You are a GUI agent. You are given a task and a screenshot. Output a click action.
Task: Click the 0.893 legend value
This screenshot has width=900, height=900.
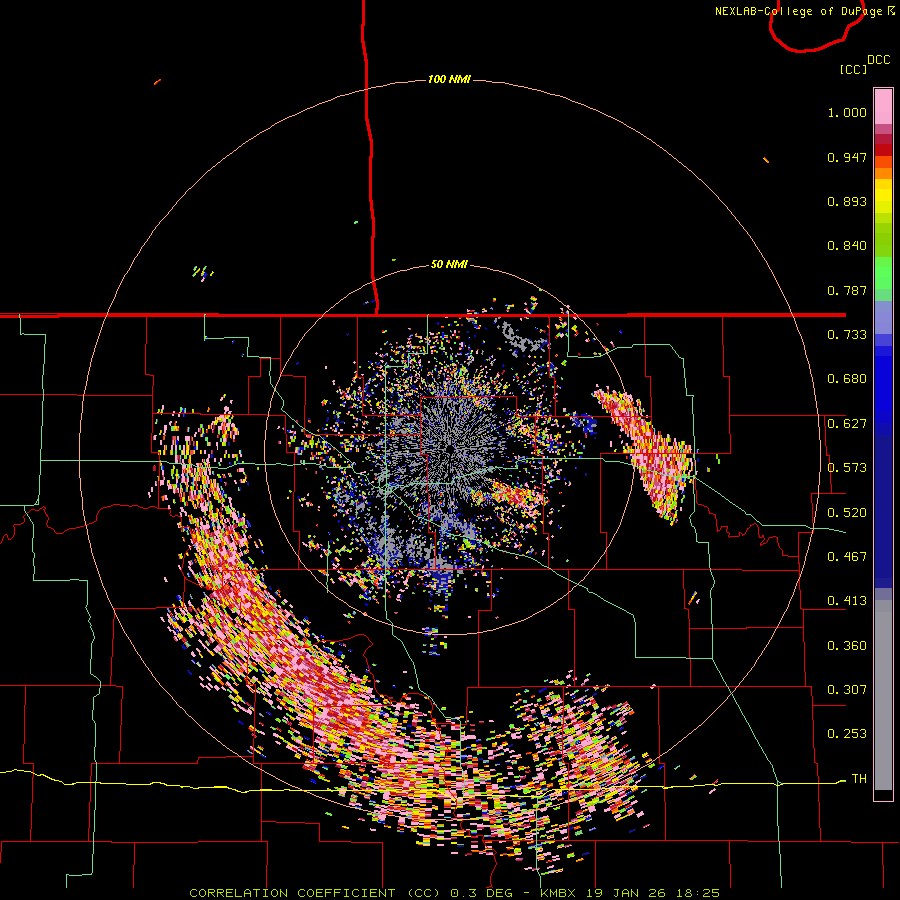click(847, 201)
